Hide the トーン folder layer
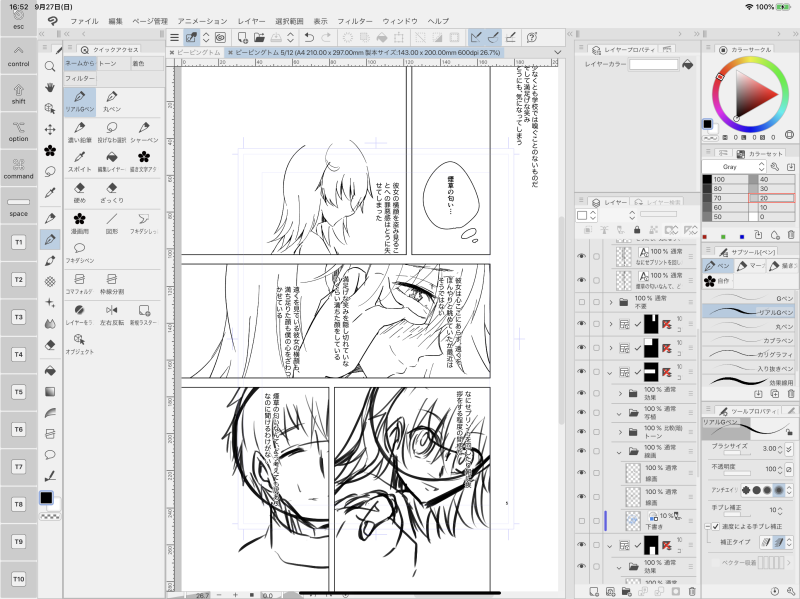This screenshot has width=800, height=599. [581, 432]
